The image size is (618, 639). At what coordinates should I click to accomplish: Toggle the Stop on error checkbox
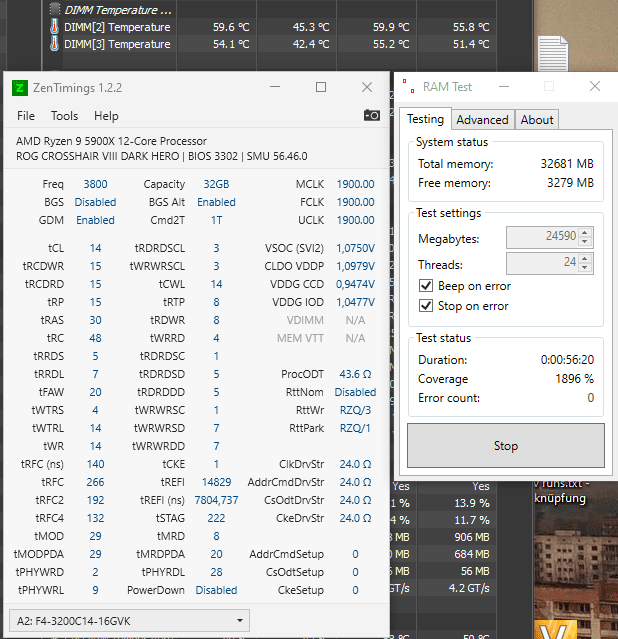426,306
